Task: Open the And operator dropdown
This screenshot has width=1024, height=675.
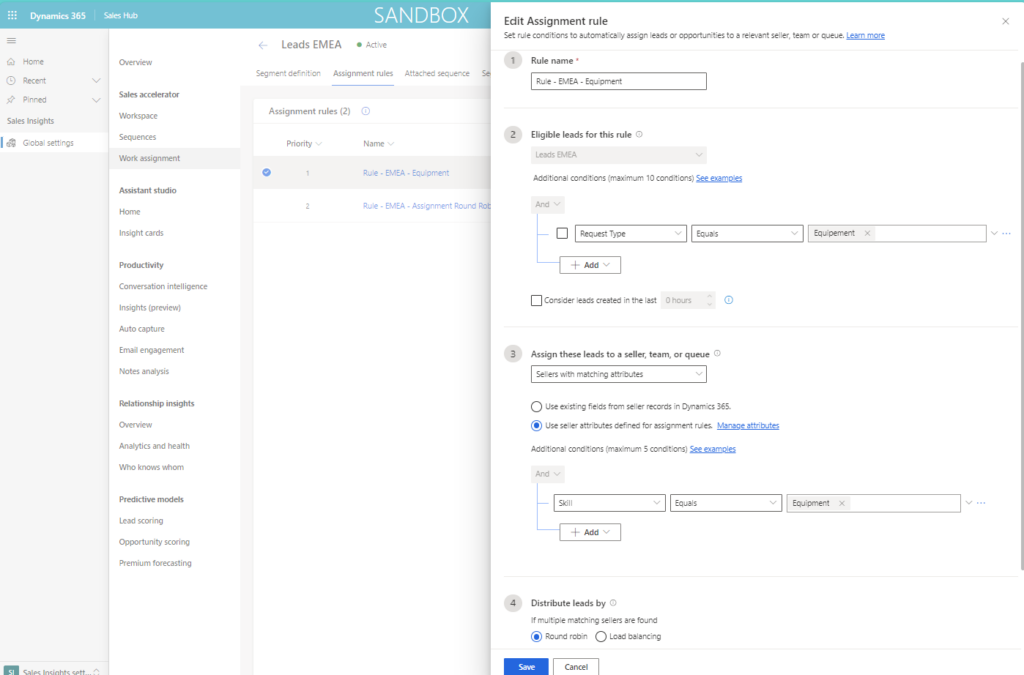Action: tap(547, 204)
